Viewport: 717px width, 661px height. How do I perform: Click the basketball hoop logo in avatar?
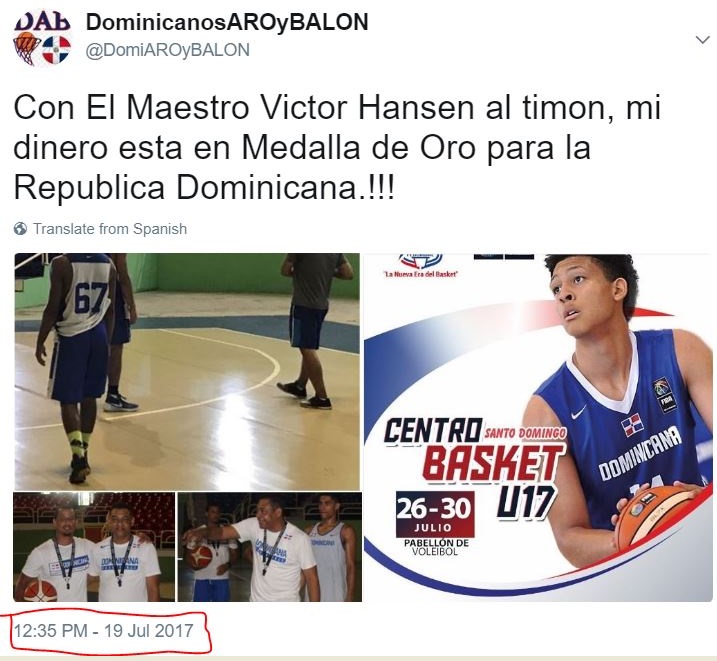coord(27,48)
